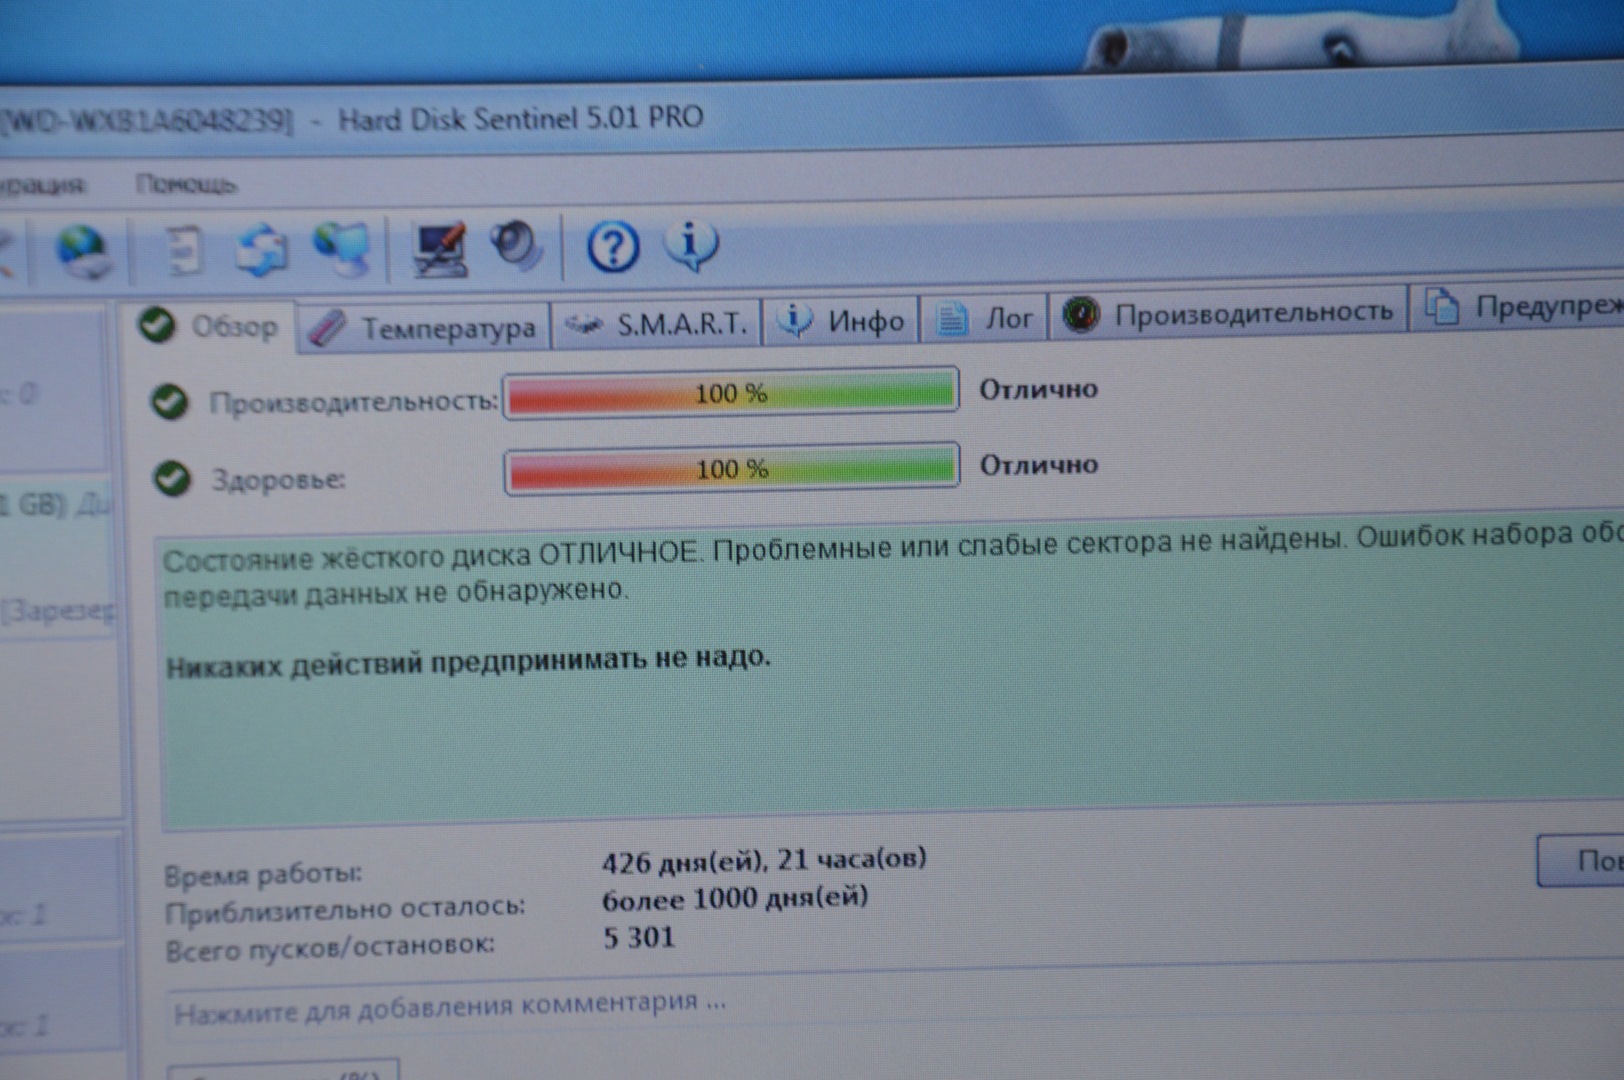Click the report document toolbar icon
The width and height of the screenshot is (1624, 1080).
click(x=183, y=250)
